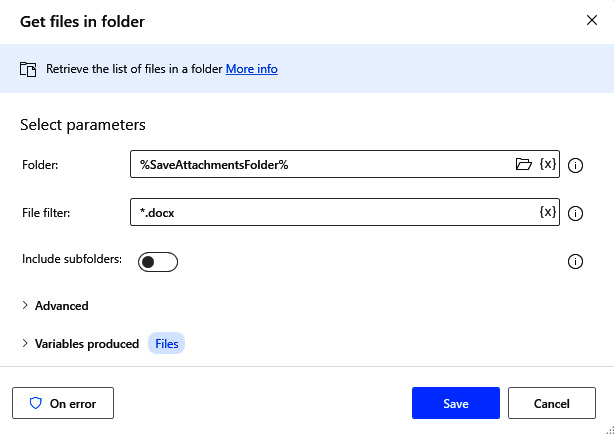Screen dimensions: 614x434
Task: Save the Get files in folder action
Action: [x=456, y=403]
